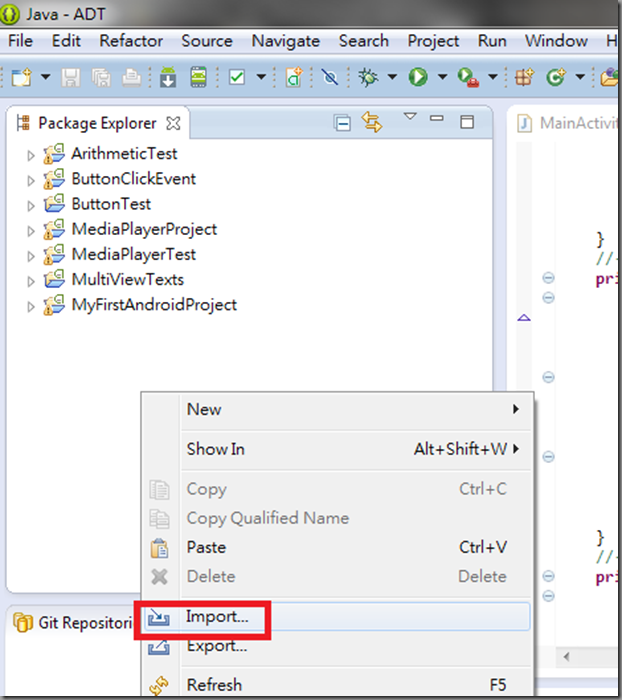Click the New wizard toolbar icon

tap(21, 78)
